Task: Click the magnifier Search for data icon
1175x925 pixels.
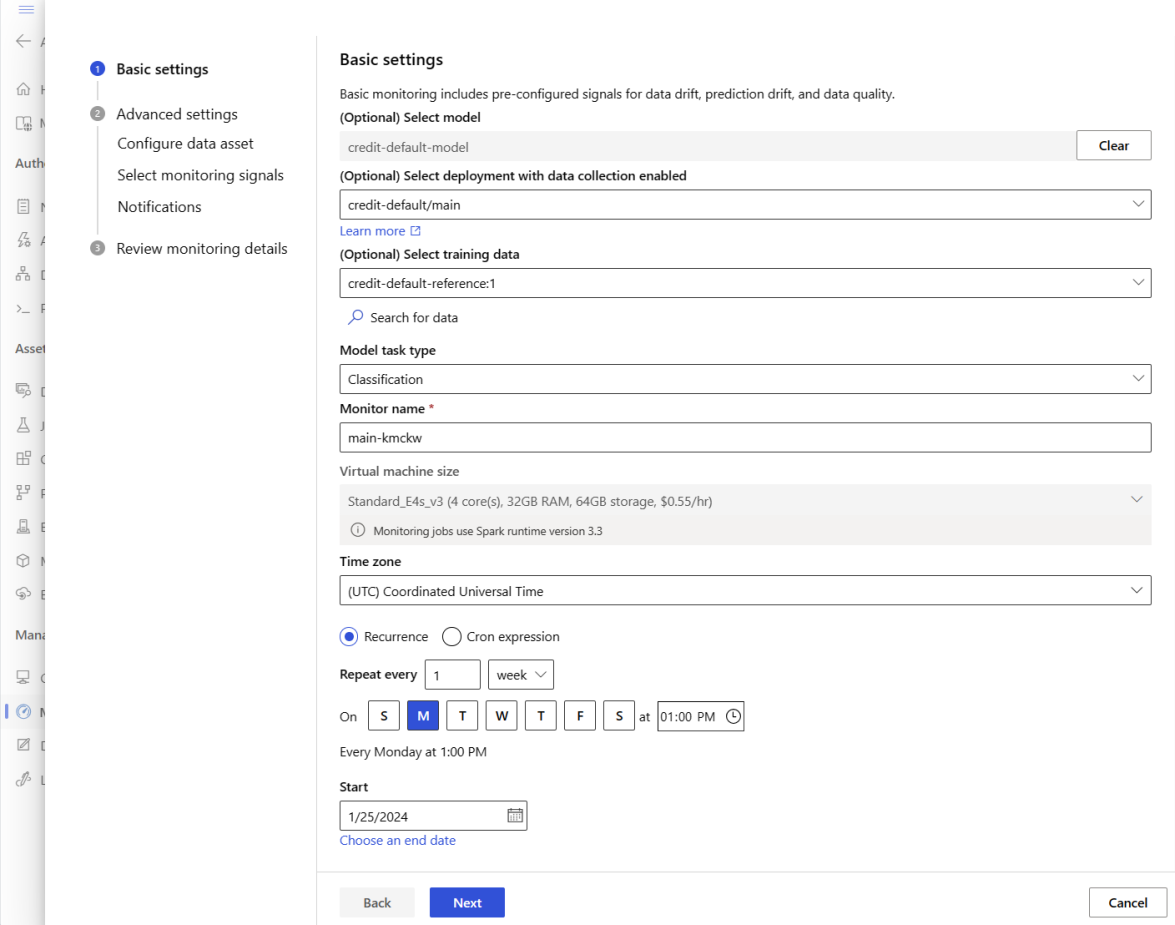Action: click(x=356, y=317)
